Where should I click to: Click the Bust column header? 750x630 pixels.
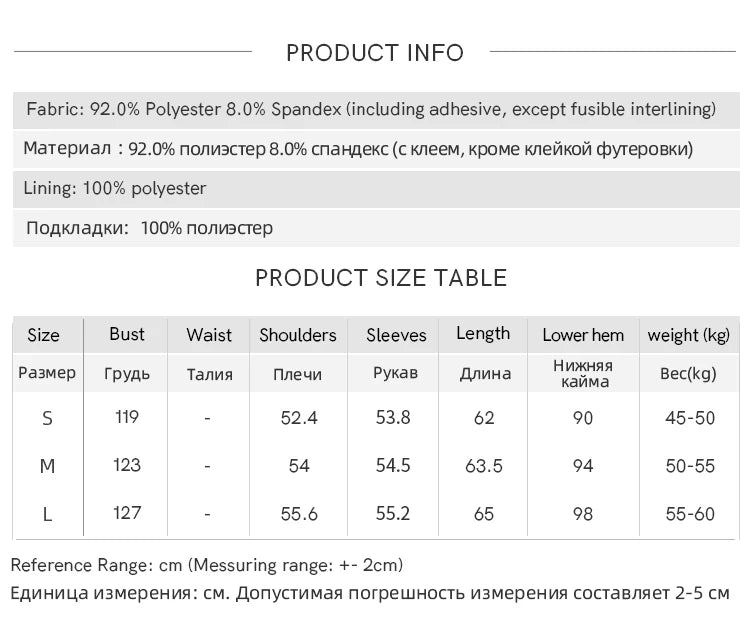[x=127, y=334]
